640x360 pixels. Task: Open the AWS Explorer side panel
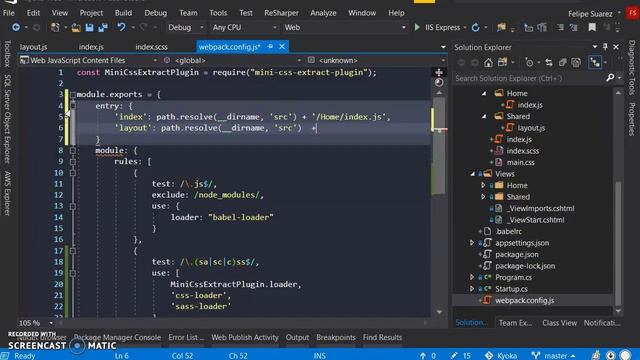tap(7, 193)
